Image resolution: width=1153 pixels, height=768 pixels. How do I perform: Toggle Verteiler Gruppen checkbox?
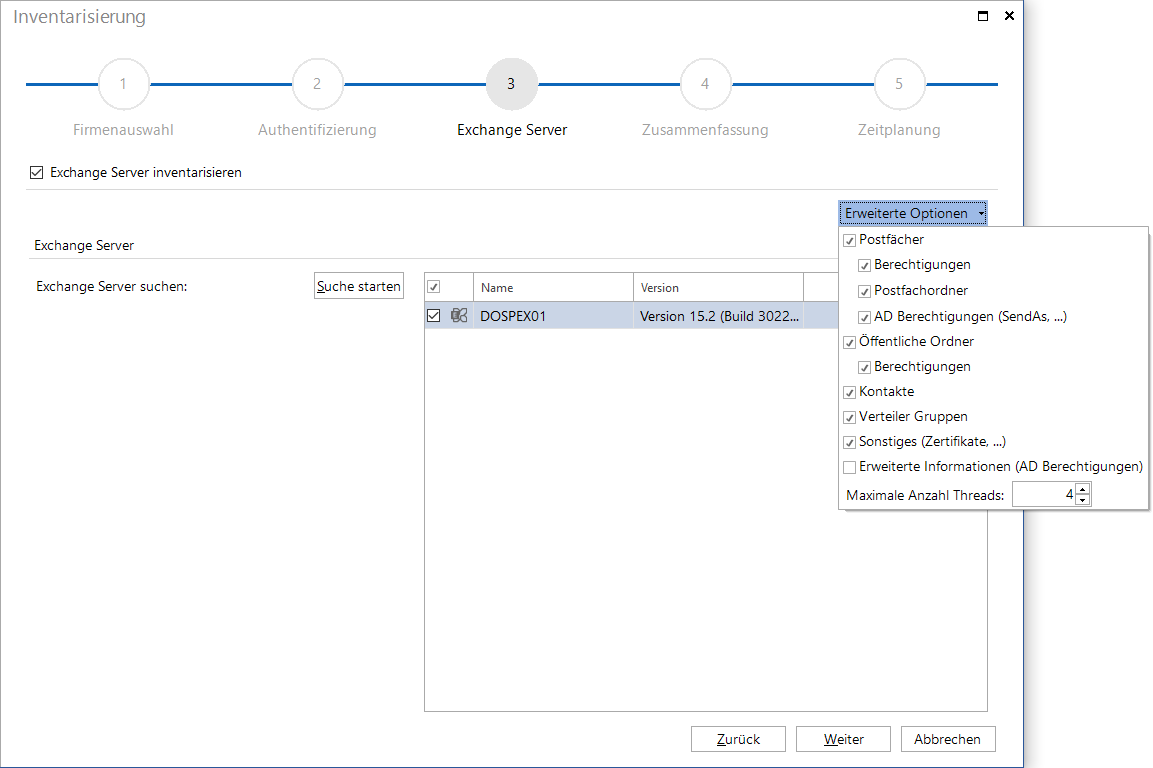click(x=849, y=417)
